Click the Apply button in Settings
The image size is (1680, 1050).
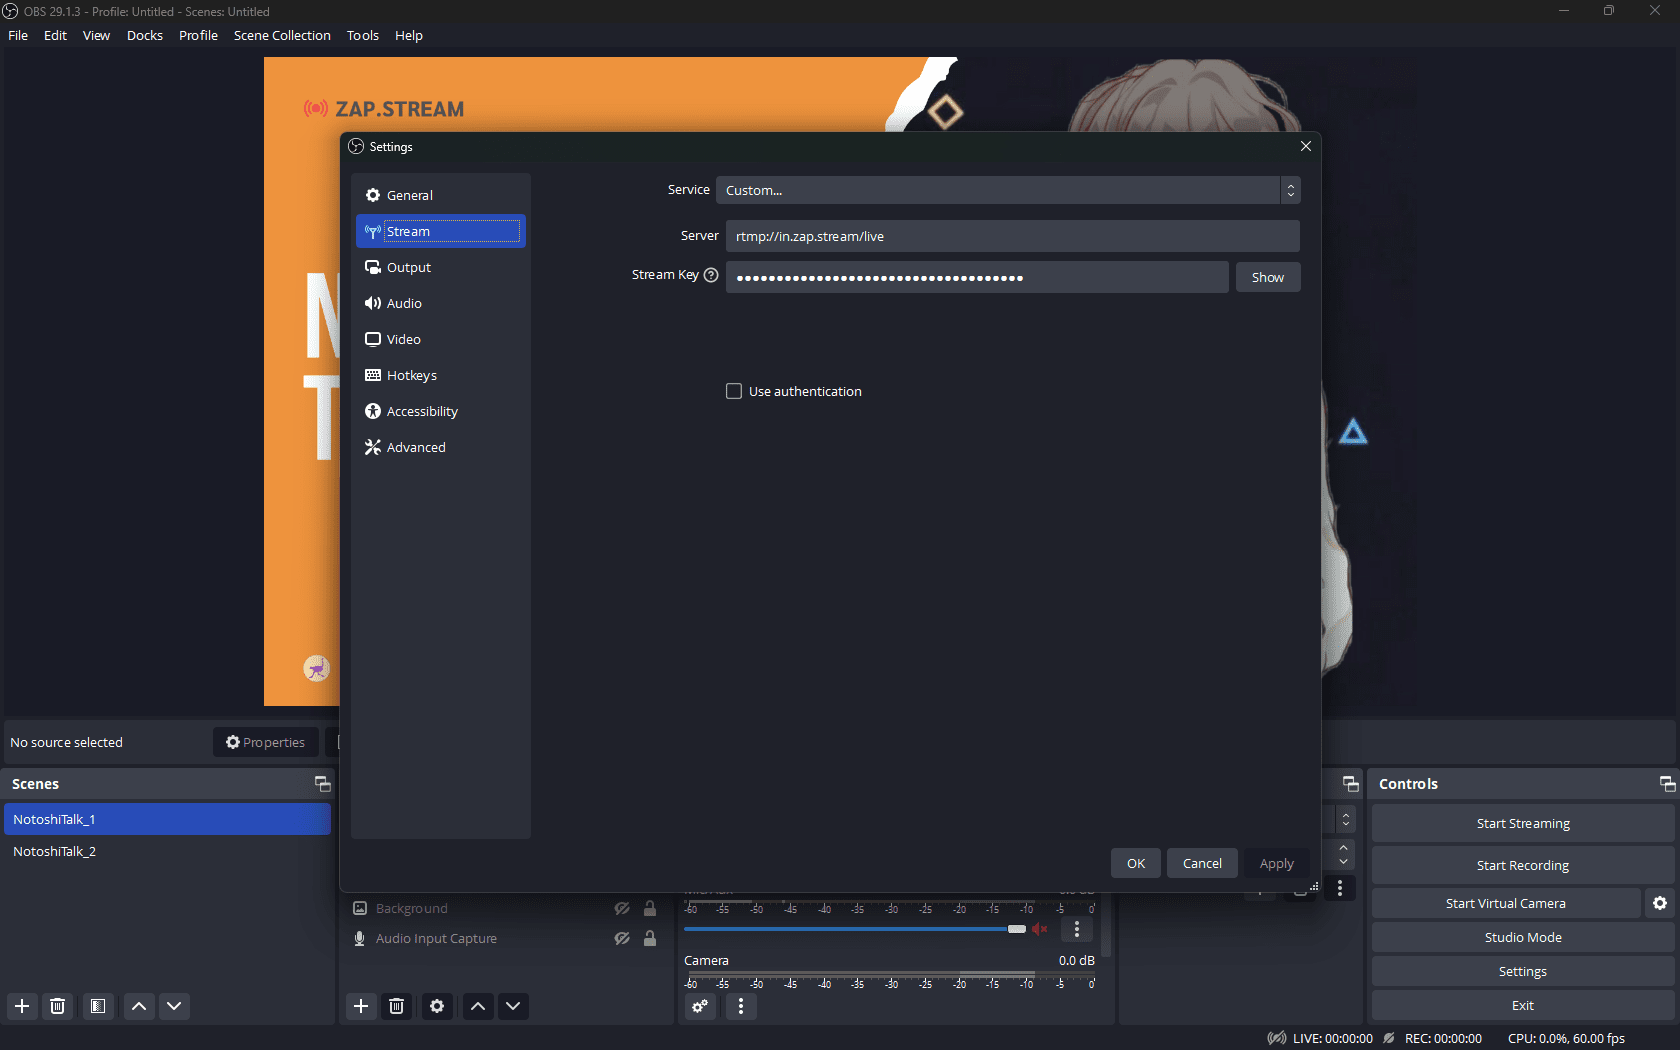(x=1276, y=863)
